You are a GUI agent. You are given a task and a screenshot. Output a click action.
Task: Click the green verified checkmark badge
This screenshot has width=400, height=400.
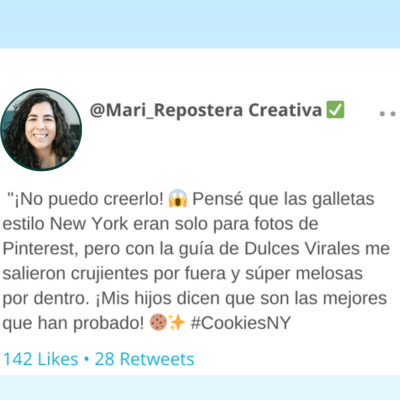click(335, 110)
